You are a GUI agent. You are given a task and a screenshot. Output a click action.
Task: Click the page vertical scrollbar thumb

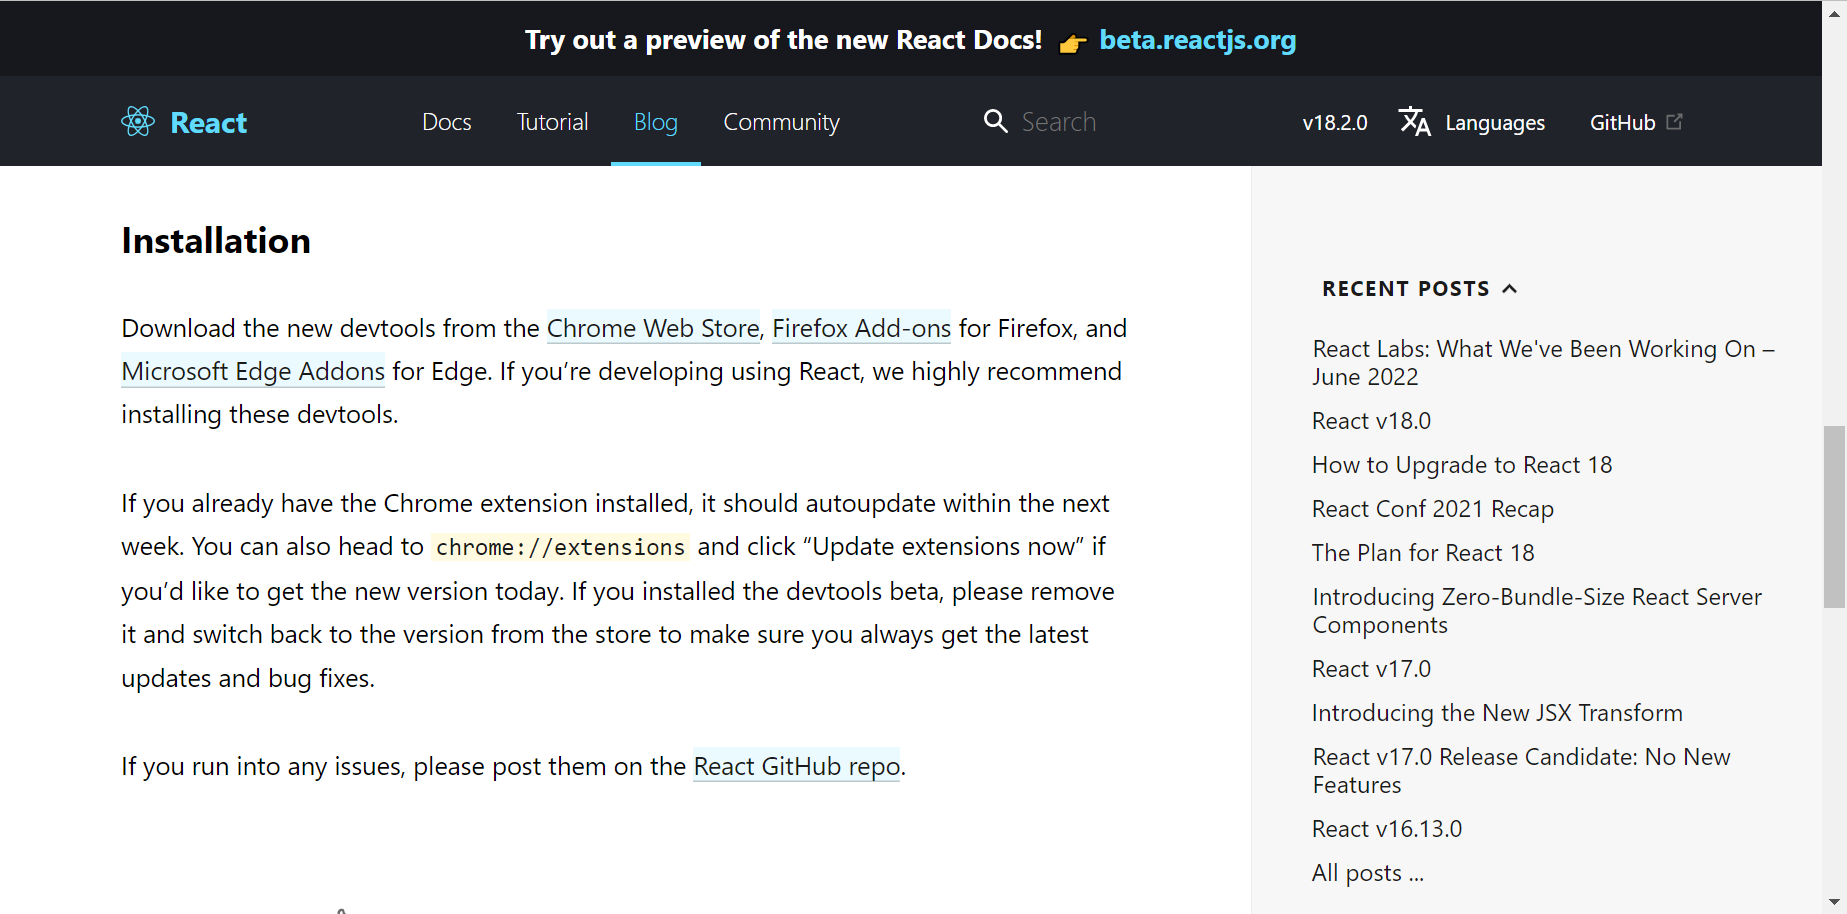(x=1834, y=516)
